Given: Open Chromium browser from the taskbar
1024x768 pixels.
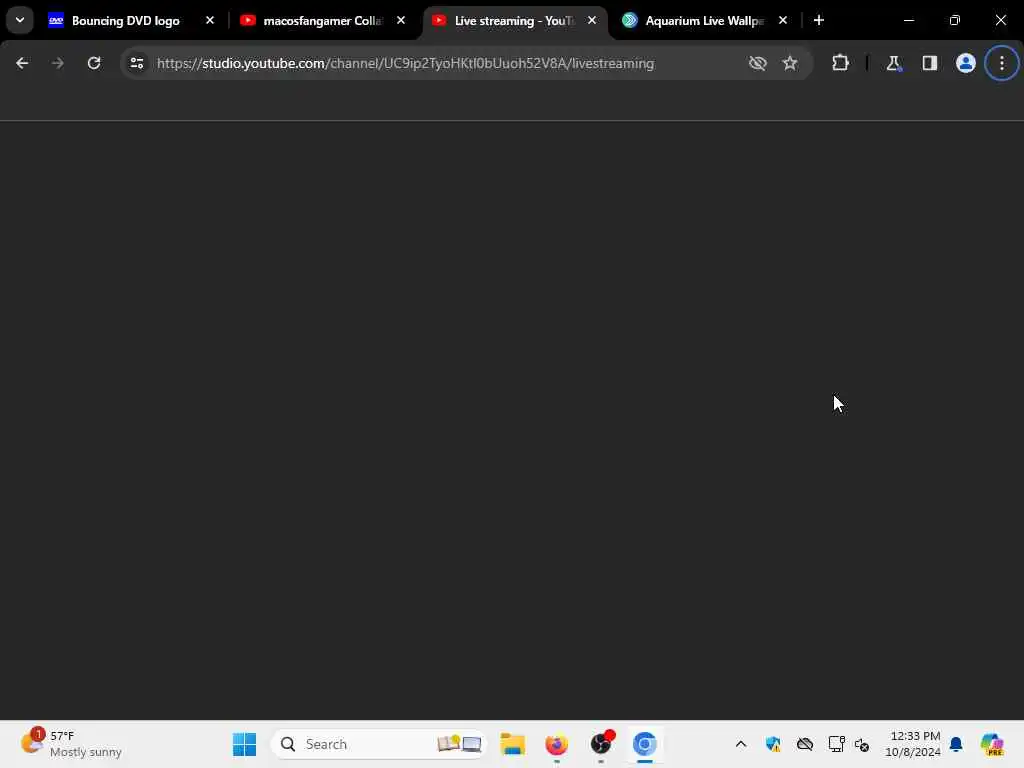Looking at the screenshot, I should click(x=645, y=744).
